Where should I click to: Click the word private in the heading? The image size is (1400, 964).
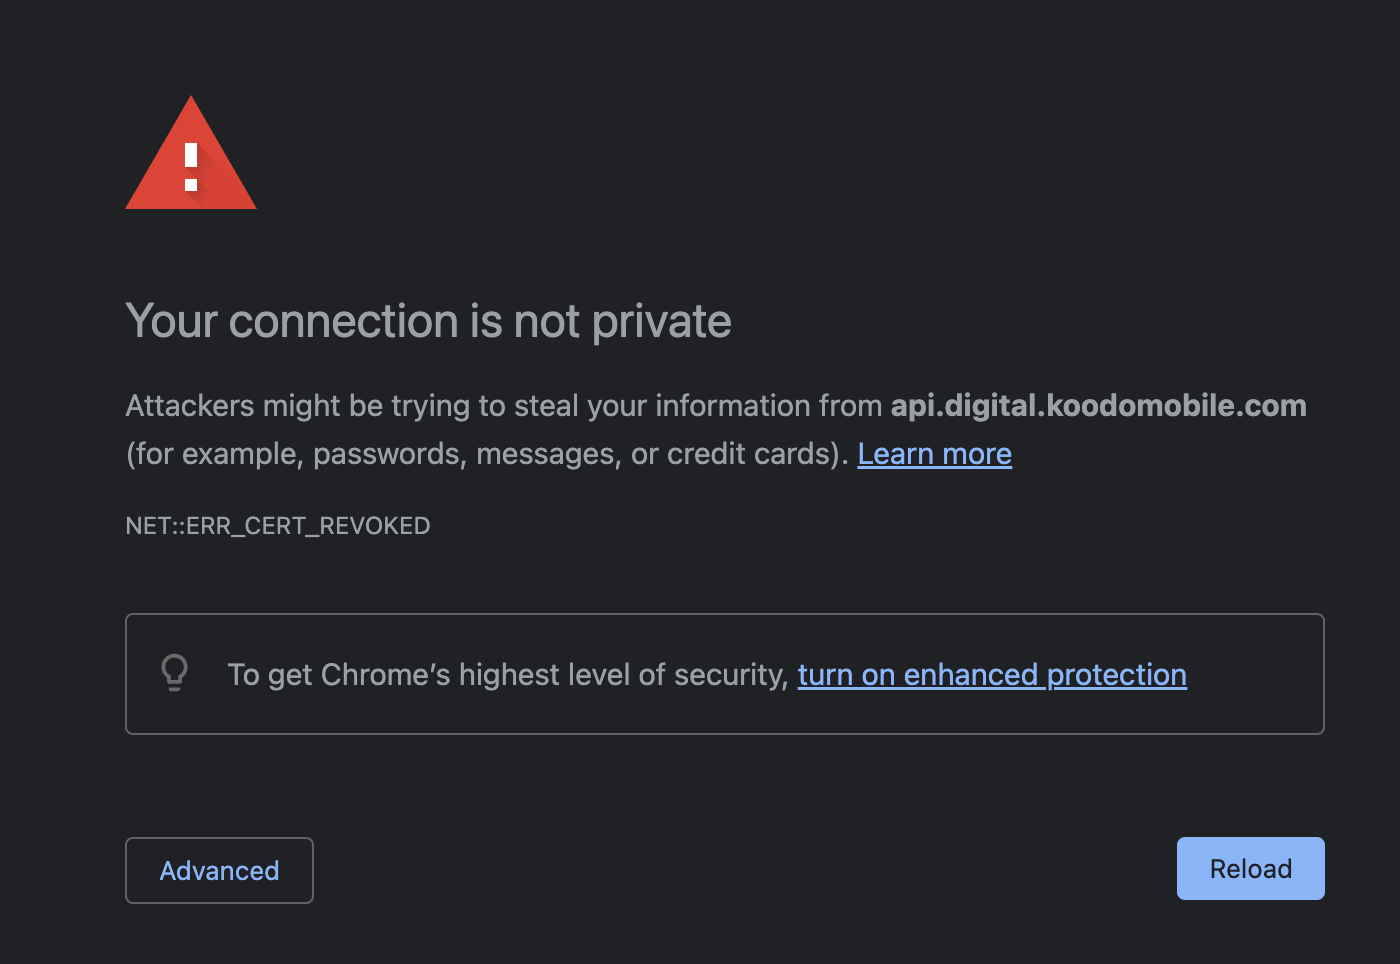(661, 321)
